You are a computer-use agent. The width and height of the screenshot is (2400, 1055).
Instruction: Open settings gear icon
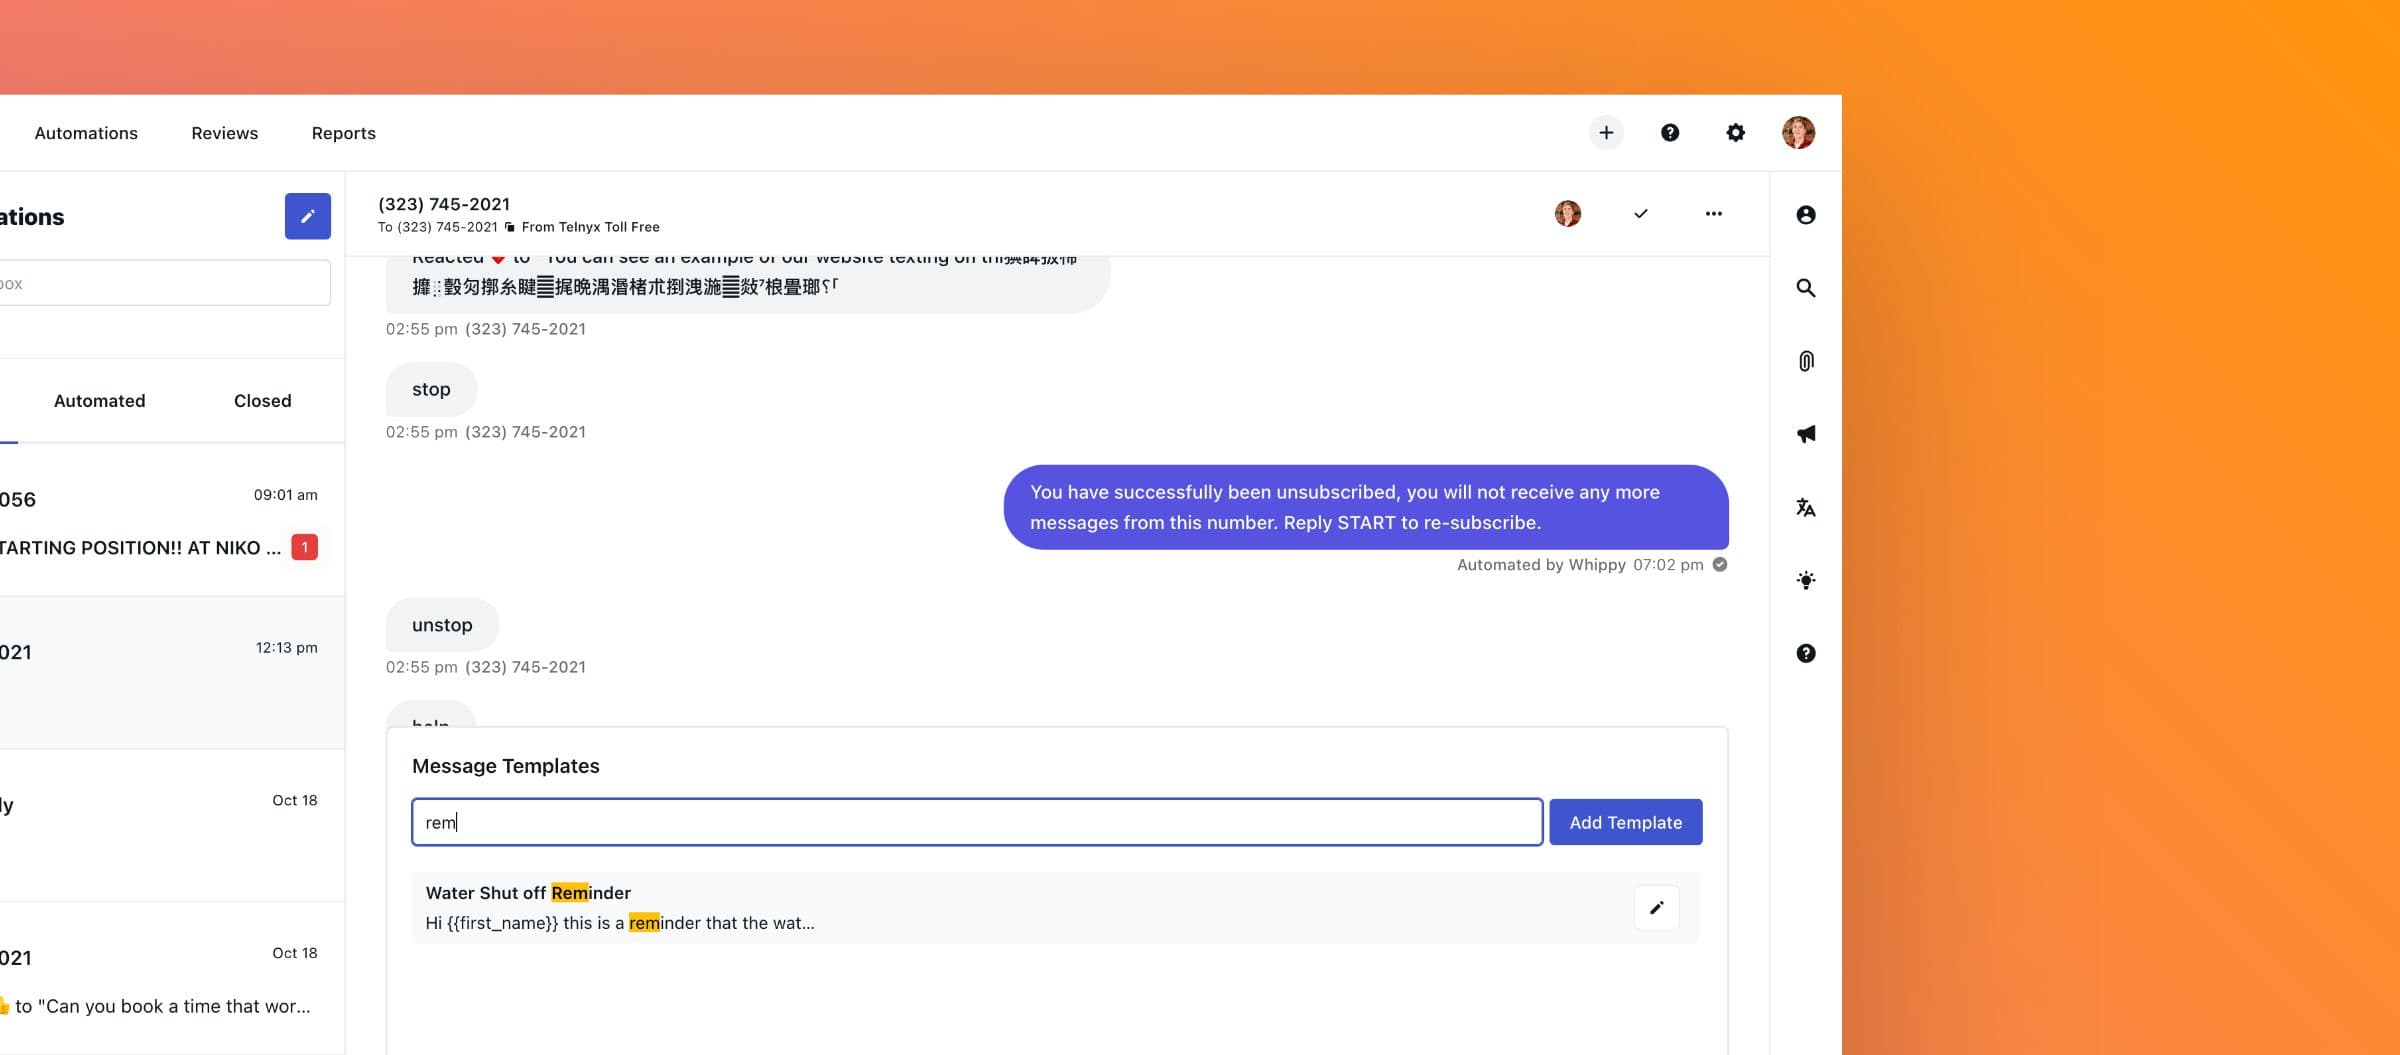pos(1735,133)
